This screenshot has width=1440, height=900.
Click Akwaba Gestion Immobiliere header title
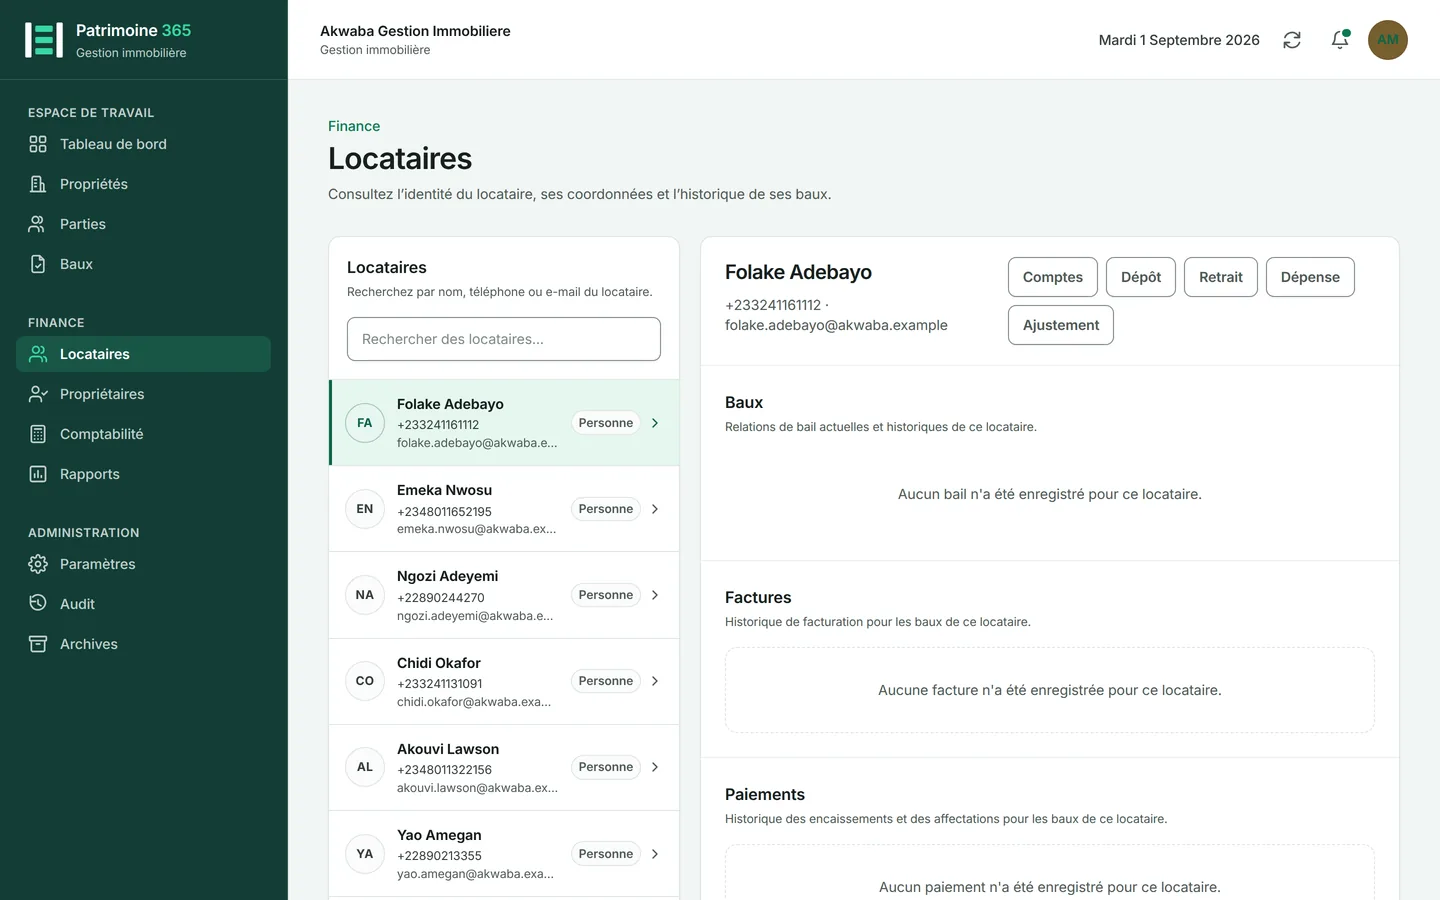[x=415, y=31]
